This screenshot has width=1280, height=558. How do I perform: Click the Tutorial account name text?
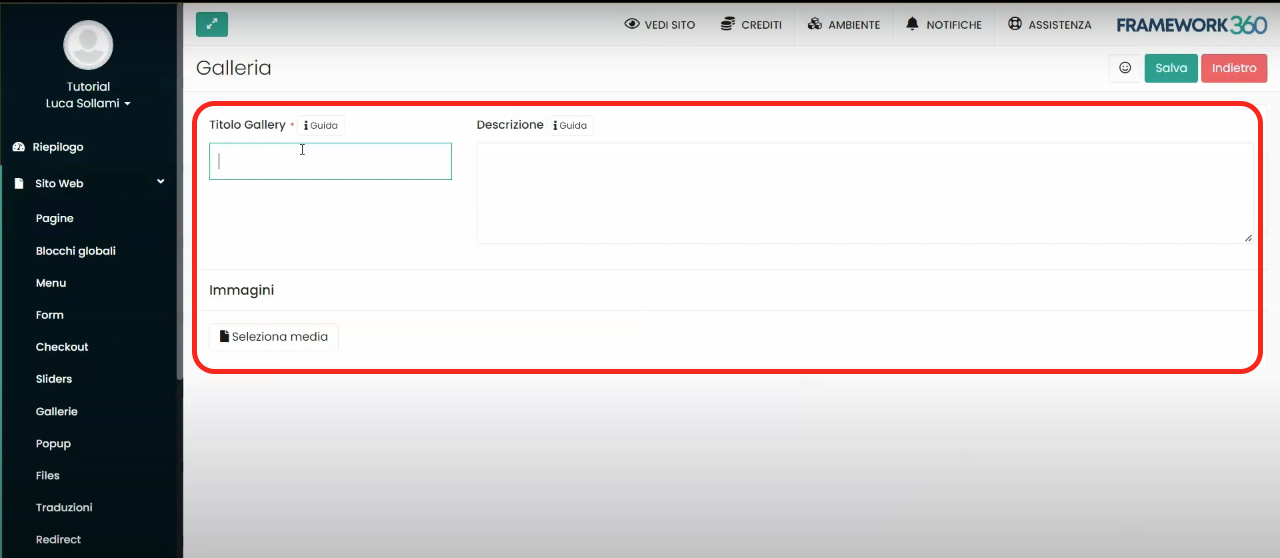point(88,87)
